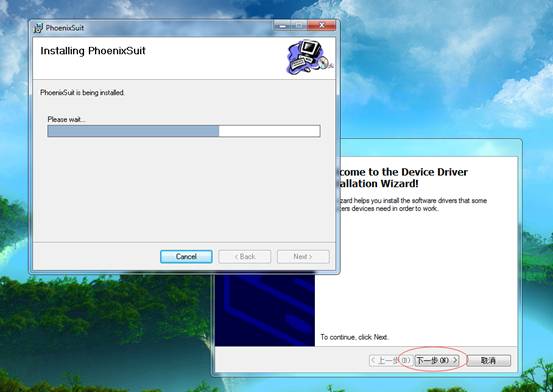Click the PhoenixSuit is being installed message
Viewport: 553px width, 392px height.
[x=82, y=93]
